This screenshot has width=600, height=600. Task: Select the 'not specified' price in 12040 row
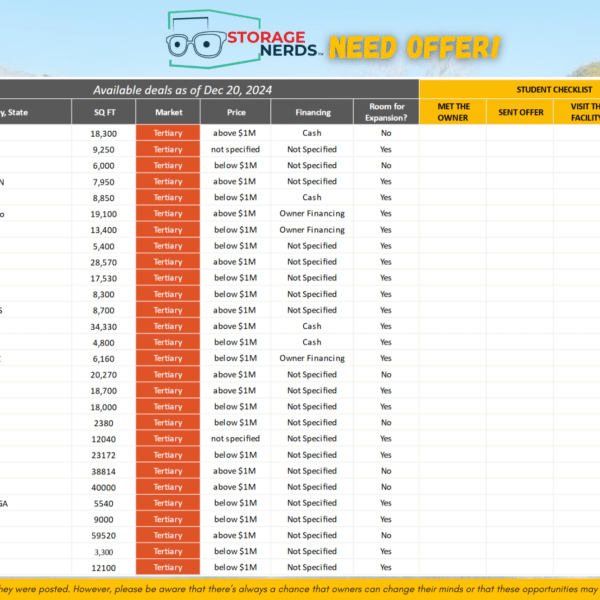click(236, 439)
